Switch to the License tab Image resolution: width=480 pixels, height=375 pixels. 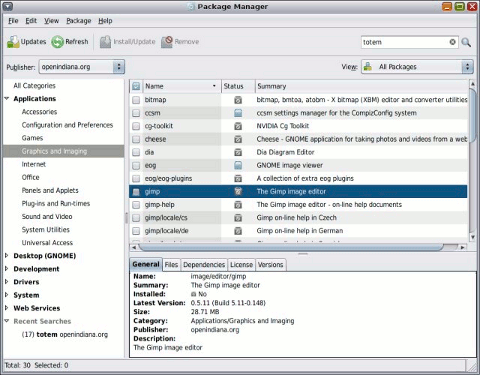pos(241,265)
